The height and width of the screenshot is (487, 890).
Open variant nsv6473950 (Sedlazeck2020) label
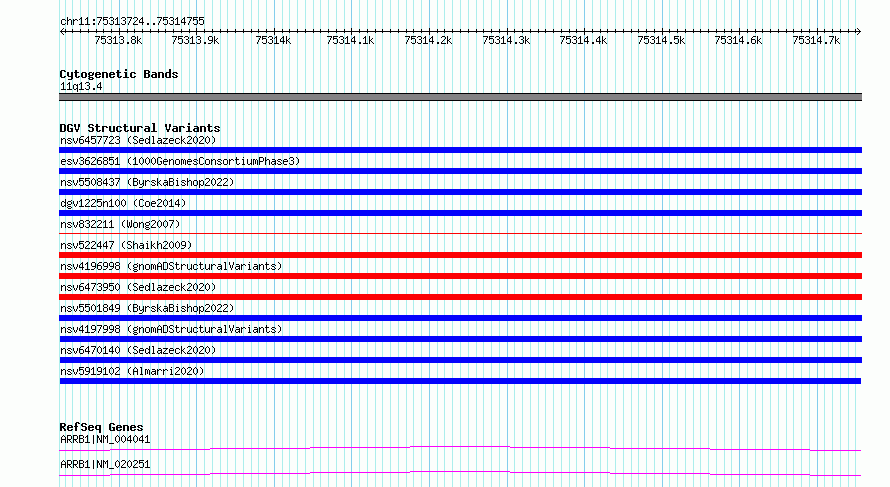138,287
